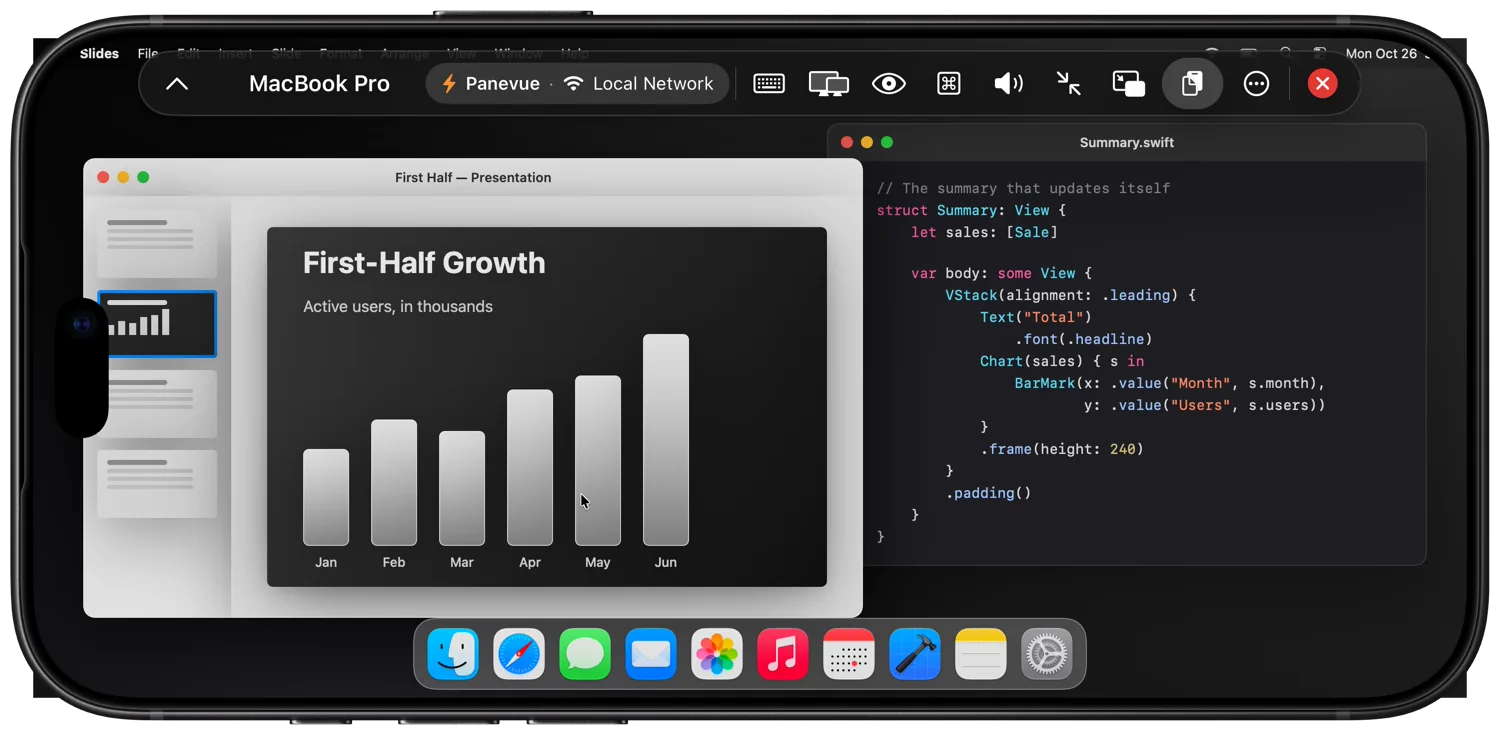Open Photos in the Dock
This screenshot has width=1500, height=735.
(717, 655)
